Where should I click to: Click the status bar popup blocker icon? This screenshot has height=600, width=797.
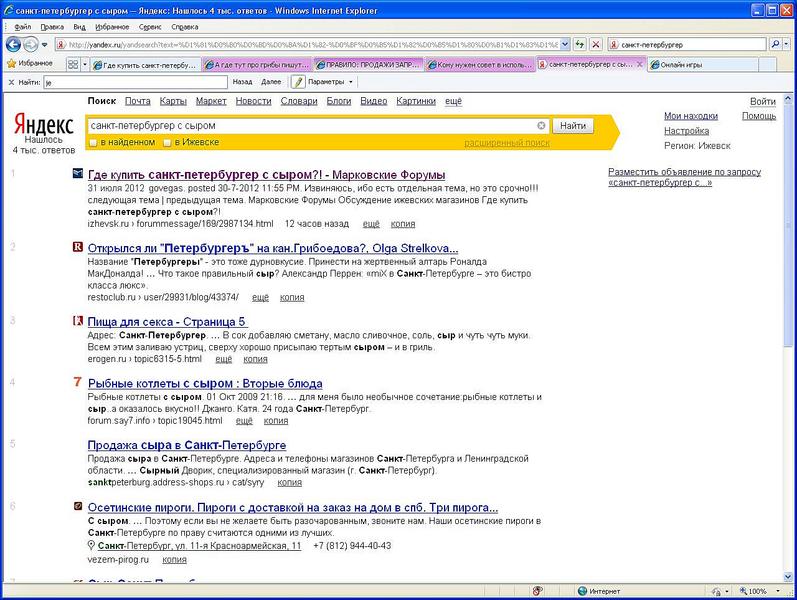pyautogui.click(x=537, y=591)
